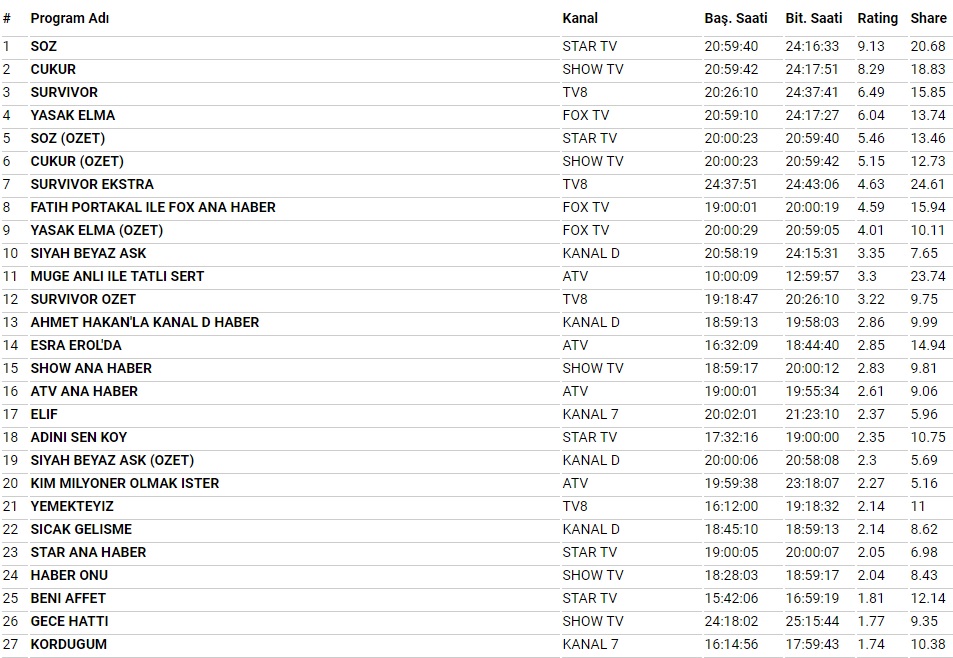Sort table by Rating column header
The width and height of the screenshot is (953, 658).
(877, 18)
